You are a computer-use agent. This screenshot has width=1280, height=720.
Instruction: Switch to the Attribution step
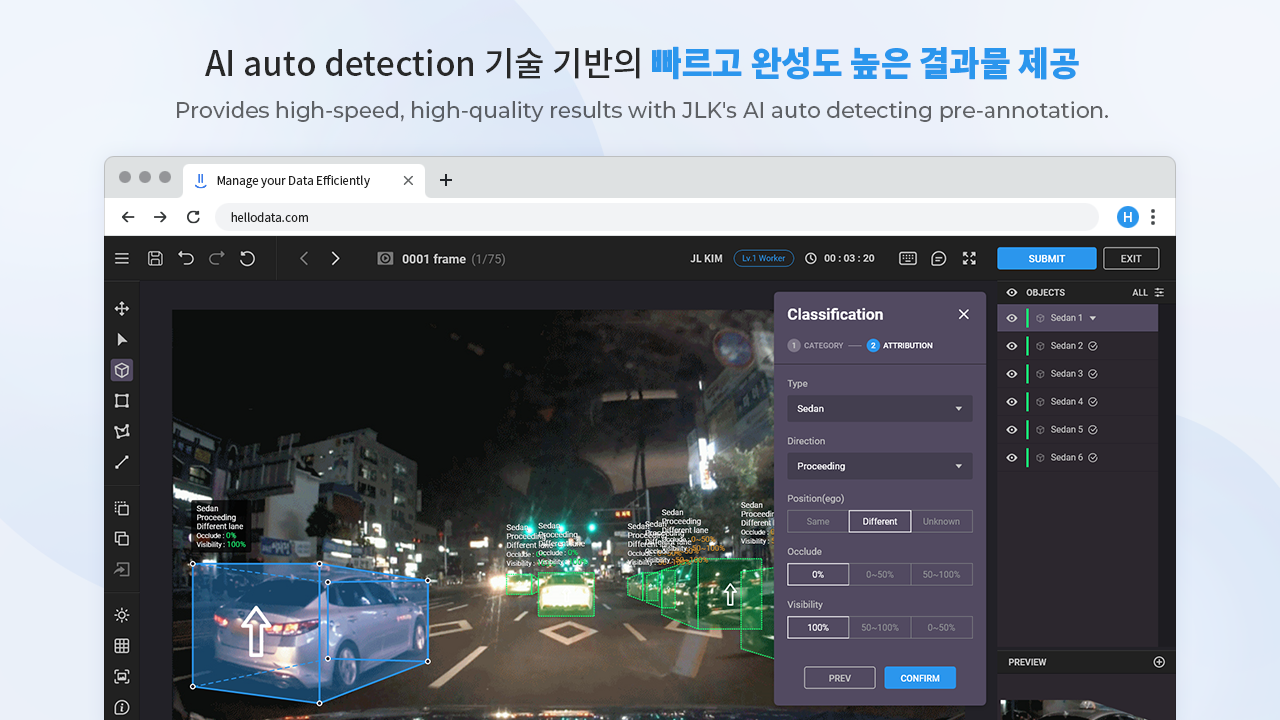900,345
